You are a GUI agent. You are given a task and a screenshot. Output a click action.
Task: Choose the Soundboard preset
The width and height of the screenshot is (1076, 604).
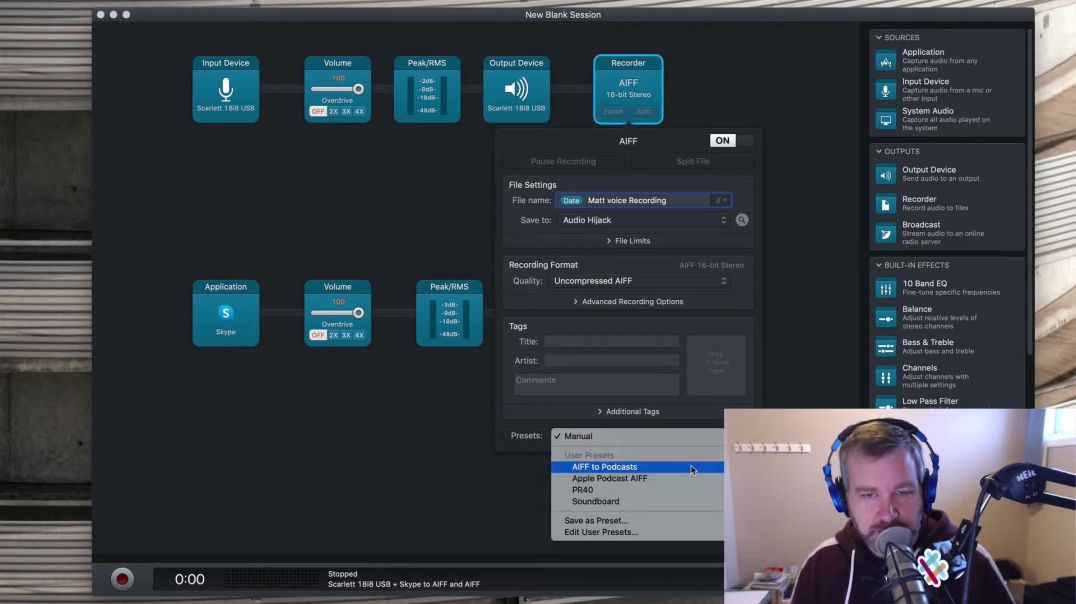click(638, 502)
